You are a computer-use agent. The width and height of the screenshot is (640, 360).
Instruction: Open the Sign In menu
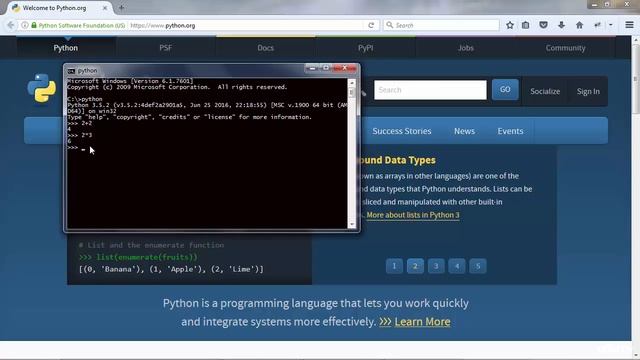click(588, 91)
